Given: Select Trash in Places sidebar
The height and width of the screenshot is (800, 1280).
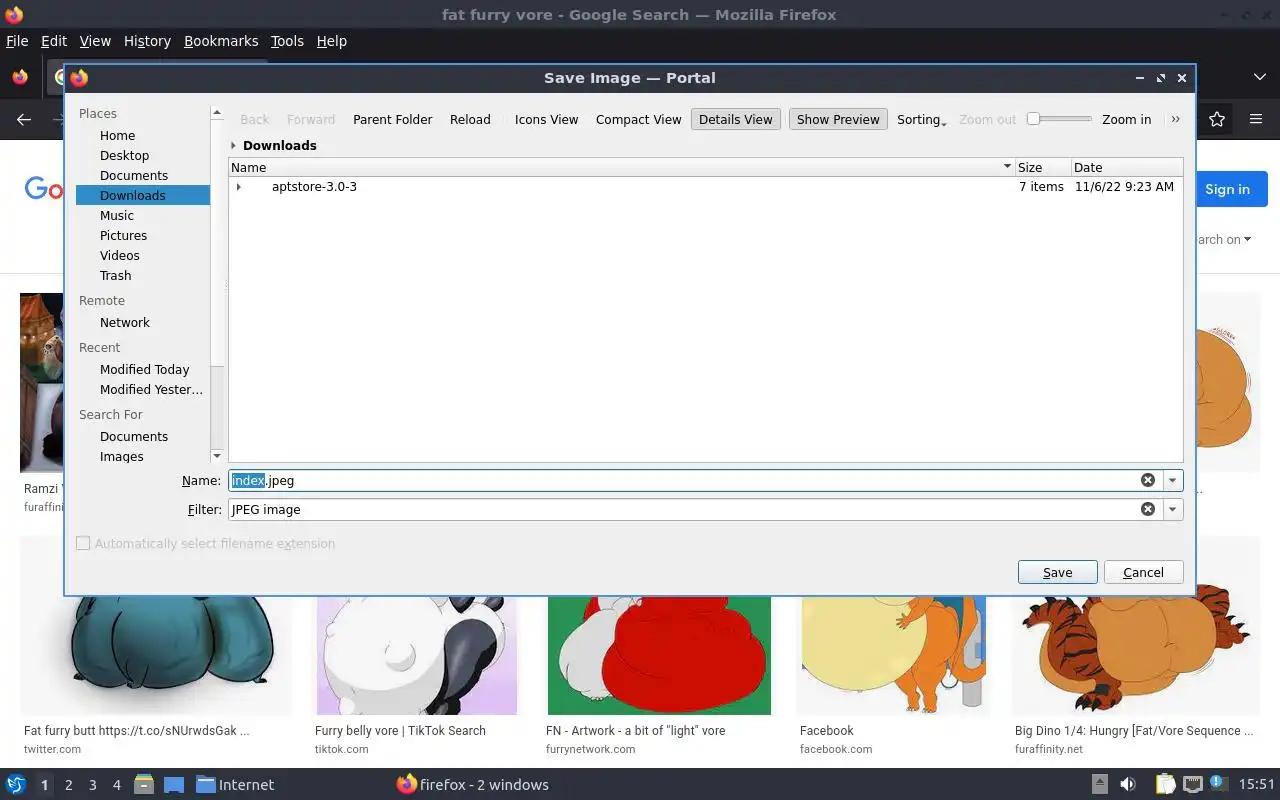Looking at the screenshot, I should [x=142, y=275].
